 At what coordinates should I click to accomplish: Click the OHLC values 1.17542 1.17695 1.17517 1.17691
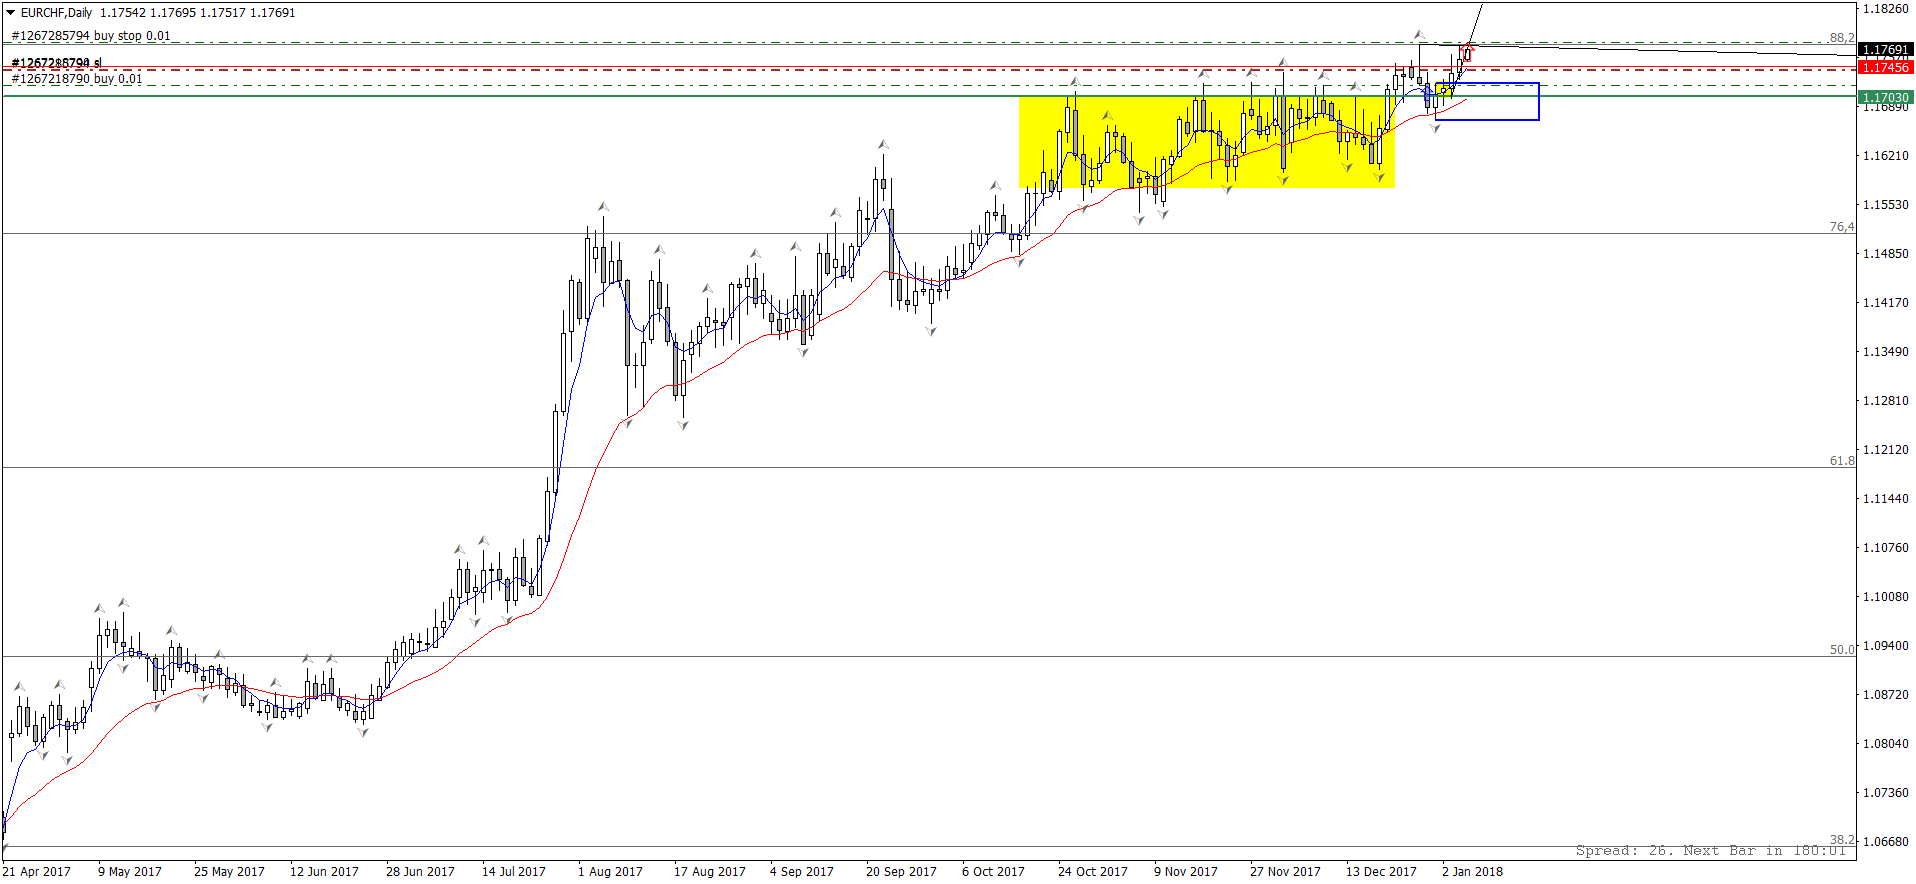pos(198,13)
